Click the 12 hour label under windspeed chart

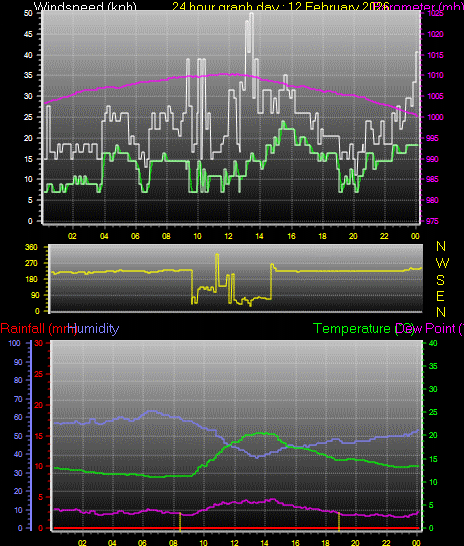[228, 236]
